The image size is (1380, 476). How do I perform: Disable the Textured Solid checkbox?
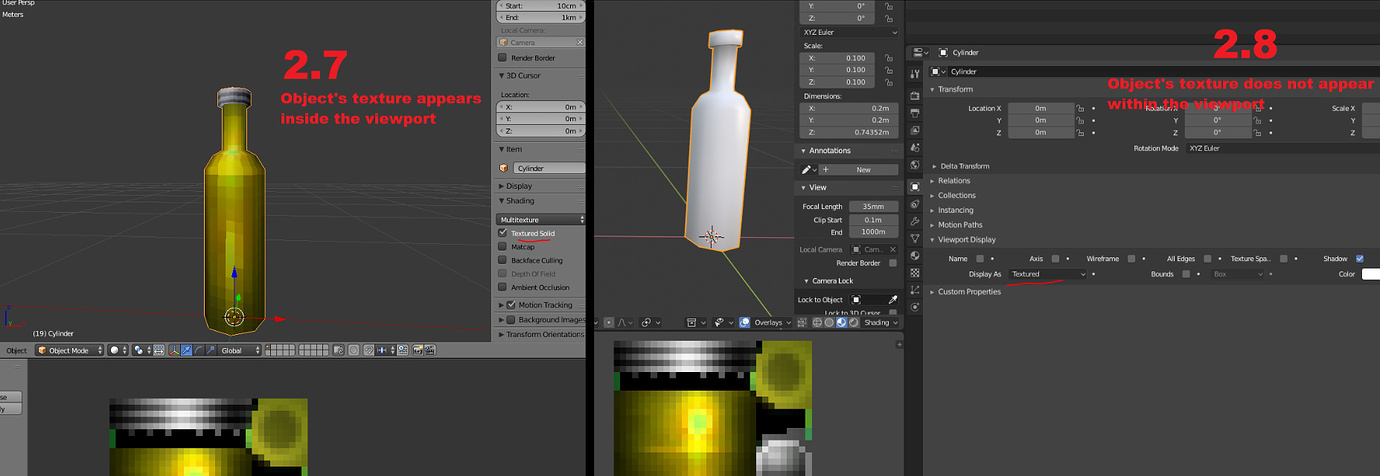(503, 233)
